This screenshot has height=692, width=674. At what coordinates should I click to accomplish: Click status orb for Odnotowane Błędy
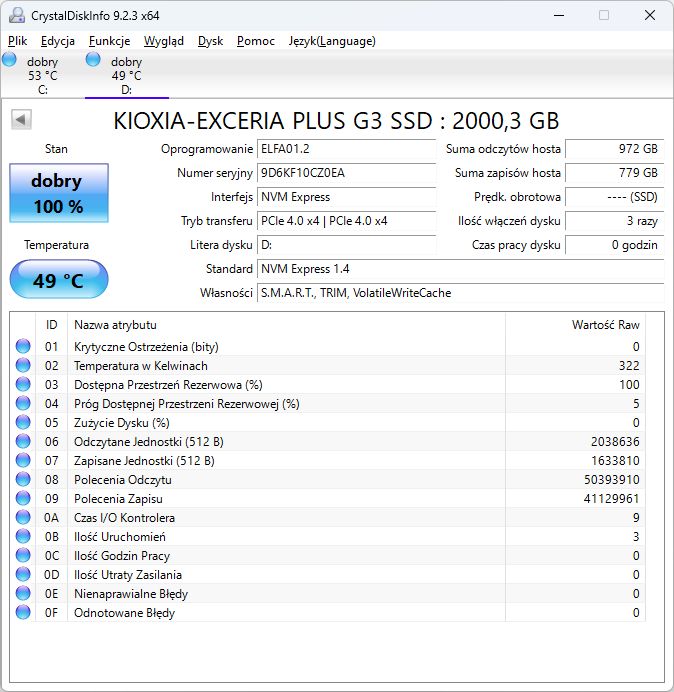coord(23,612)
